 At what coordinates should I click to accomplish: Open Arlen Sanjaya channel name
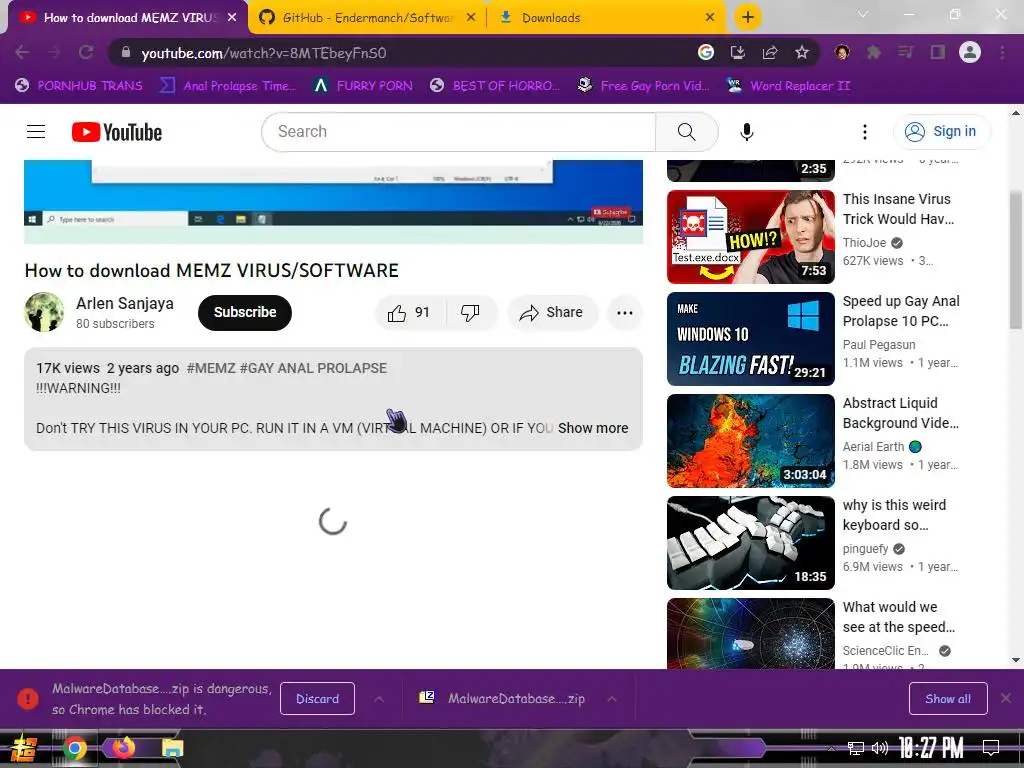(125, 304)
